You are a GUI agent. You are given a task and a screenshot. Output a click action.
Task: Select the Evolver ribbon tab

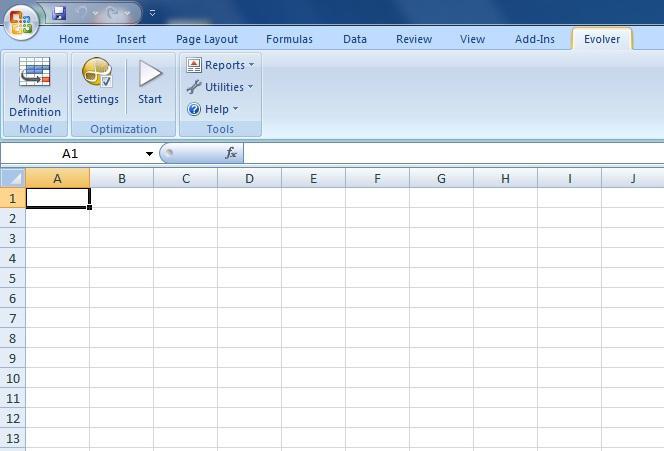pyautogui.click(x=602, y=39)
